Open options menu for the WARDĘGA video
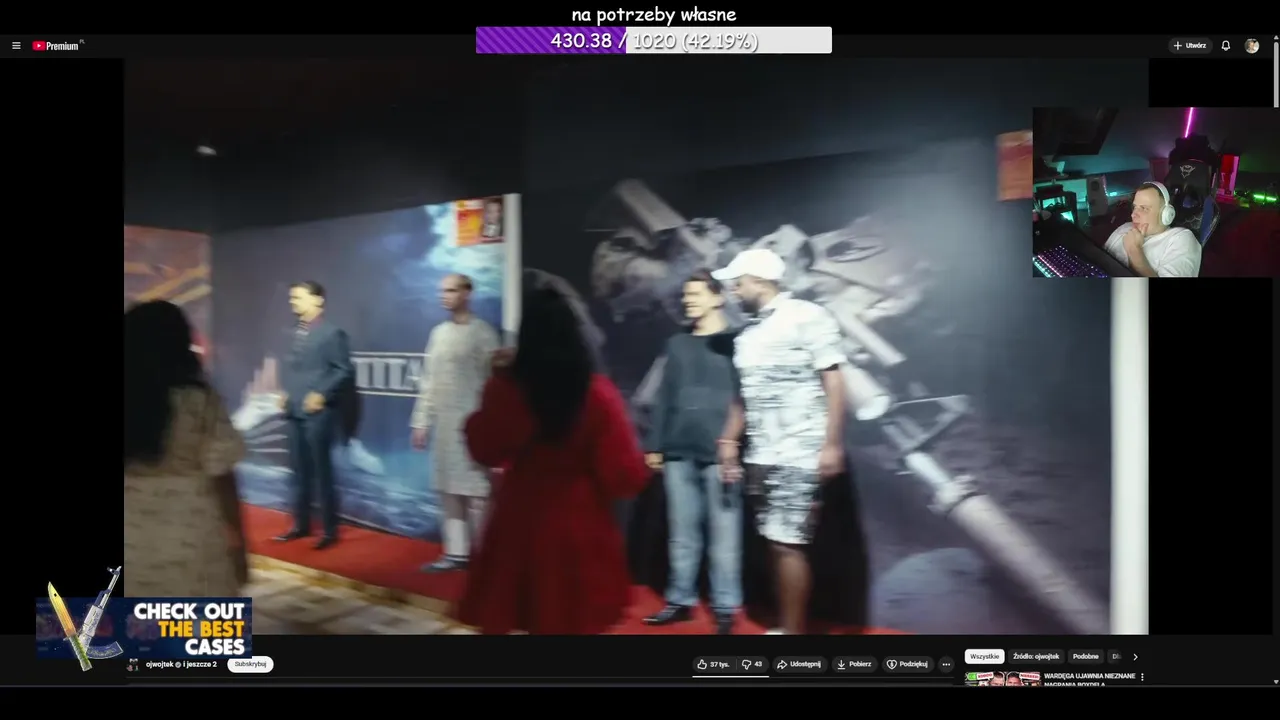1280x720 pixels. click(1142, 677)
